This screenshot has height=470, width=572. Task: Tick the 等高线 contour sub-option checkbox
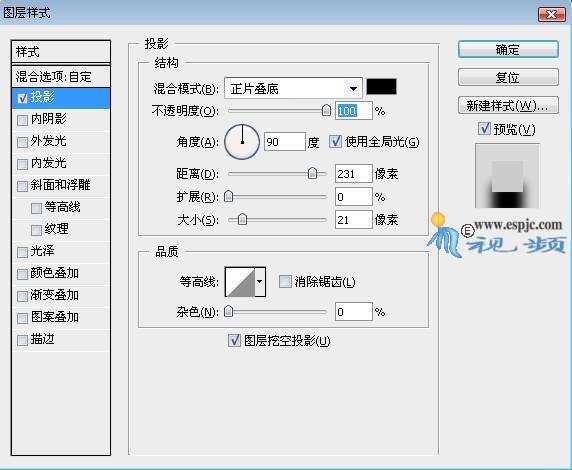(36, 208)
